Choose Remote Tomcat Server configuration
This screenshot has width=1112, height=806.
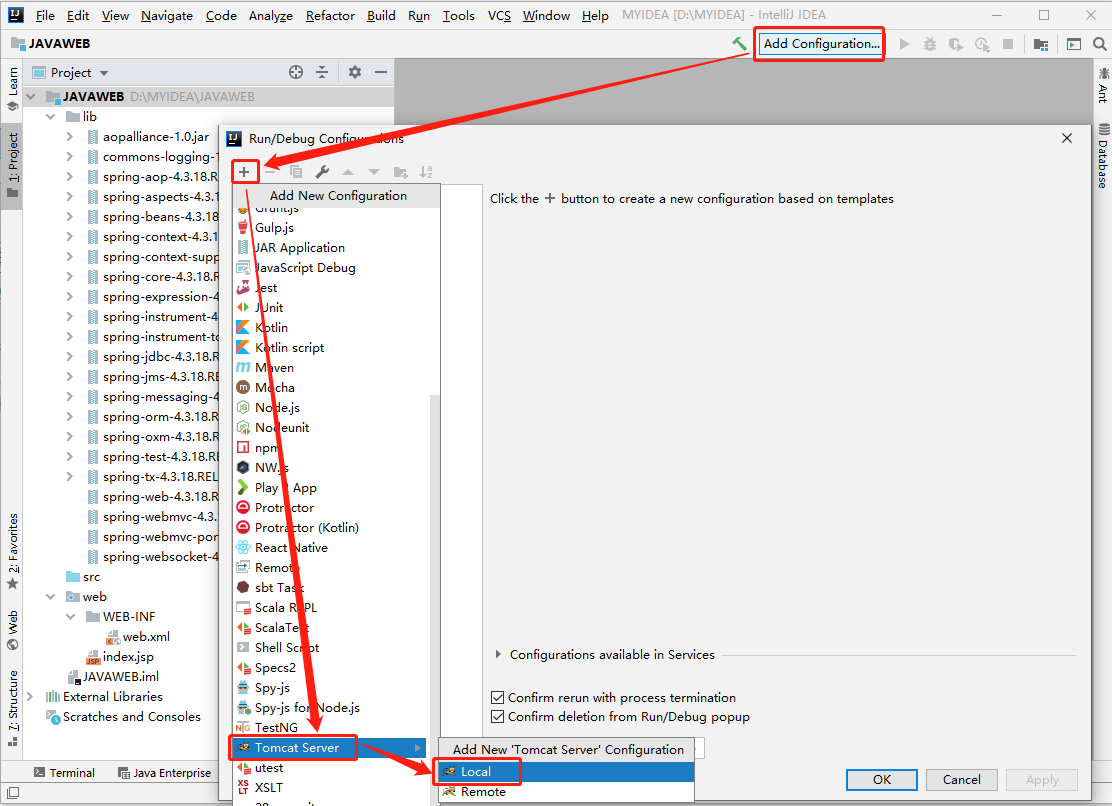coord(566,792)
